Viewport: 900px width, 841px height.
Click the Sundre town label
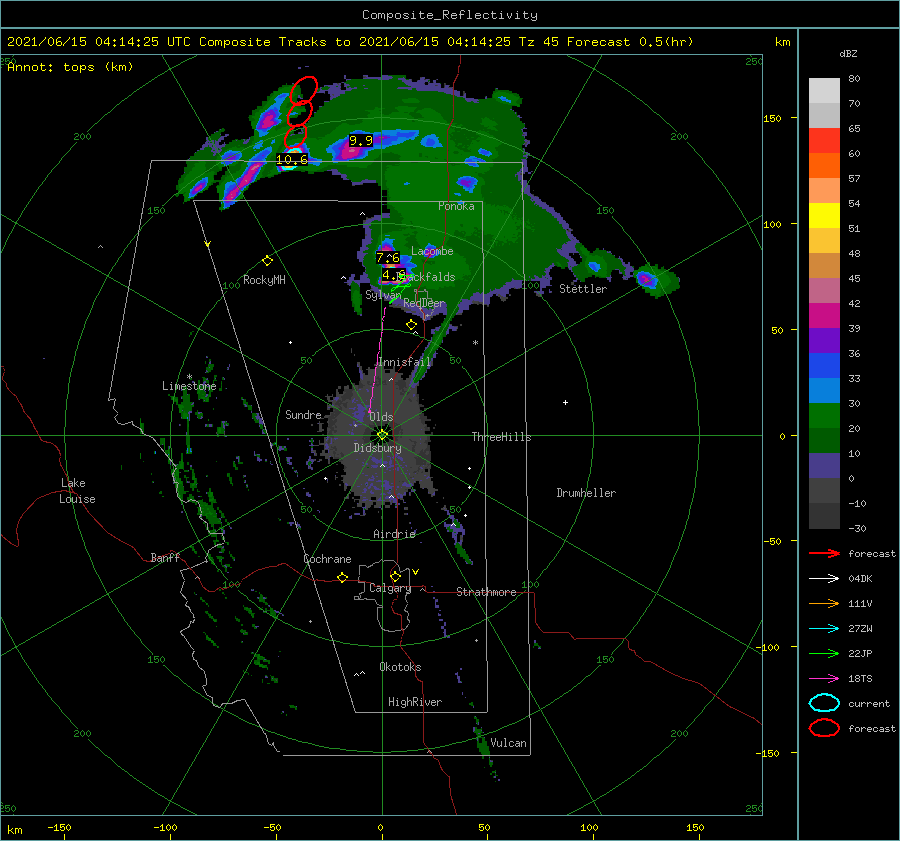coord(303,414)
